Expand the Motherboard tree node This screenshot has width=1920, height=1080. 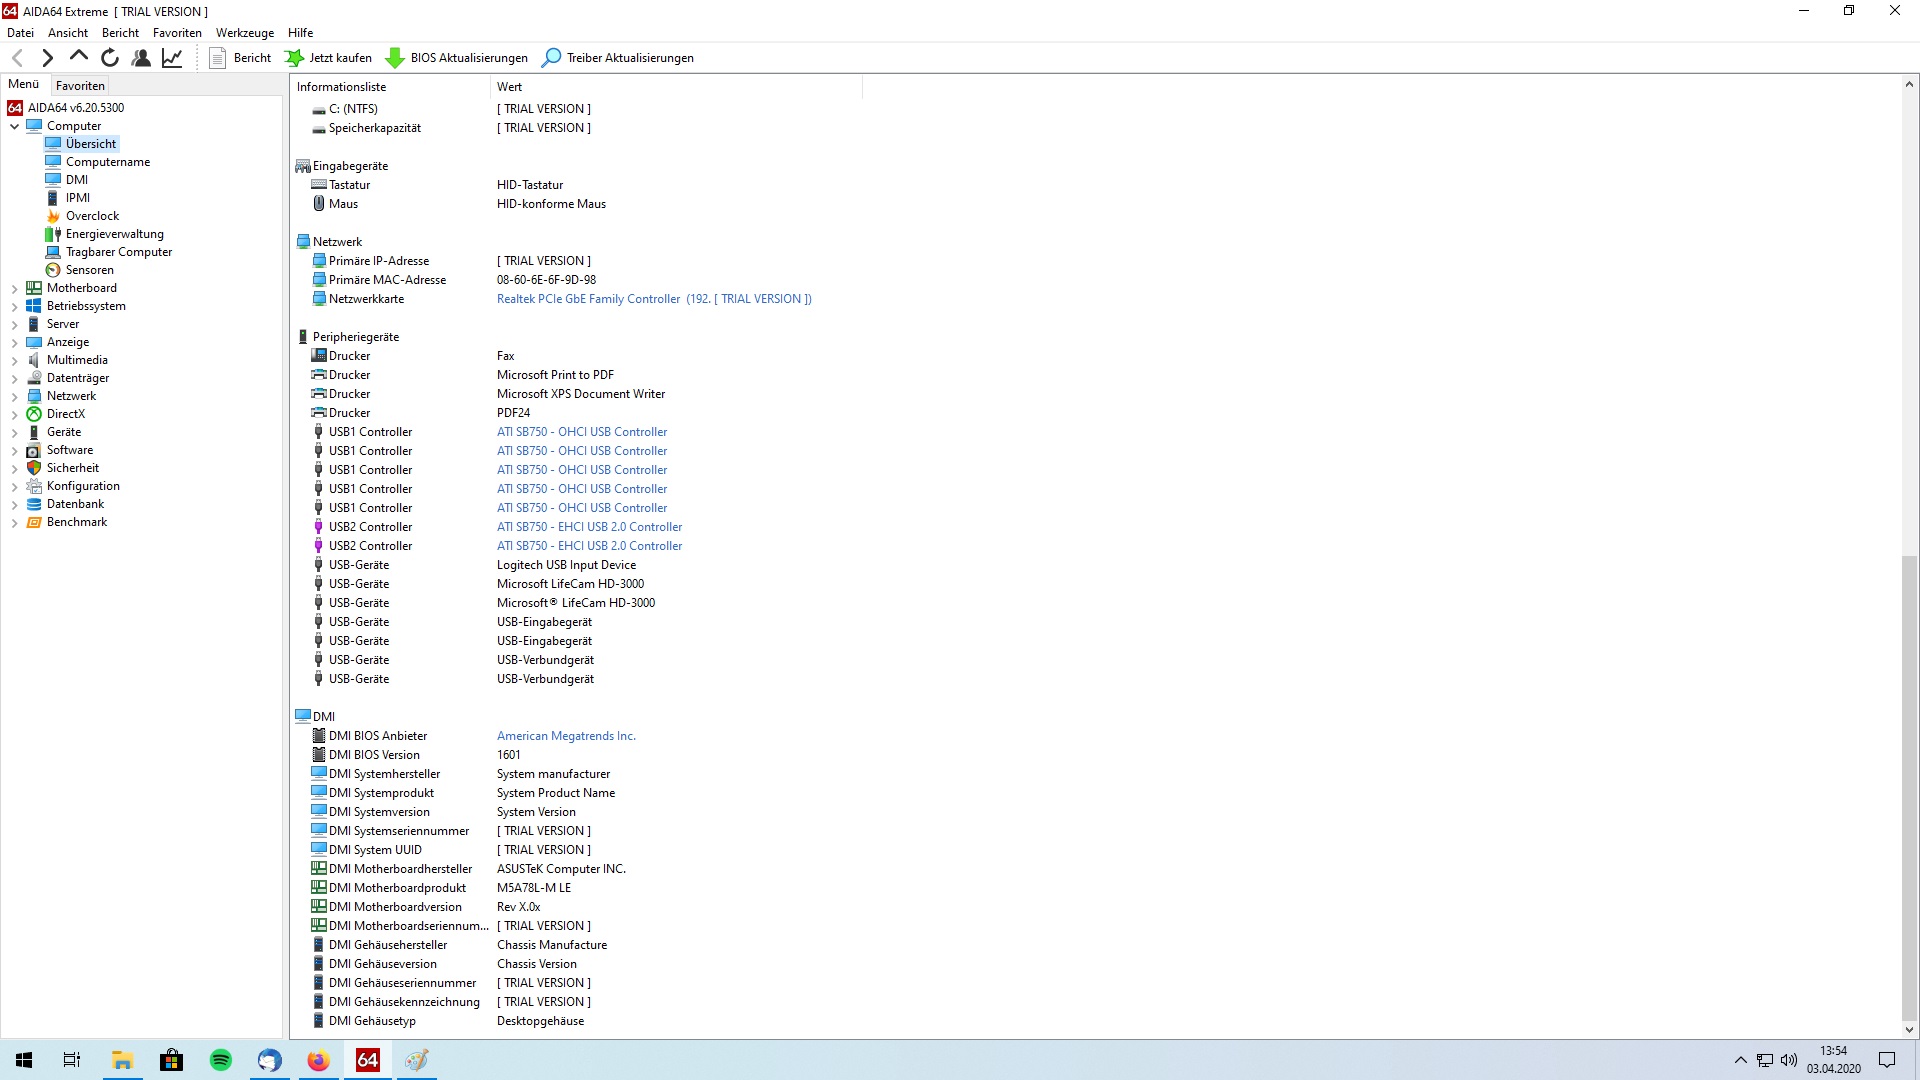pyautogui.click(x=15, y=288)
